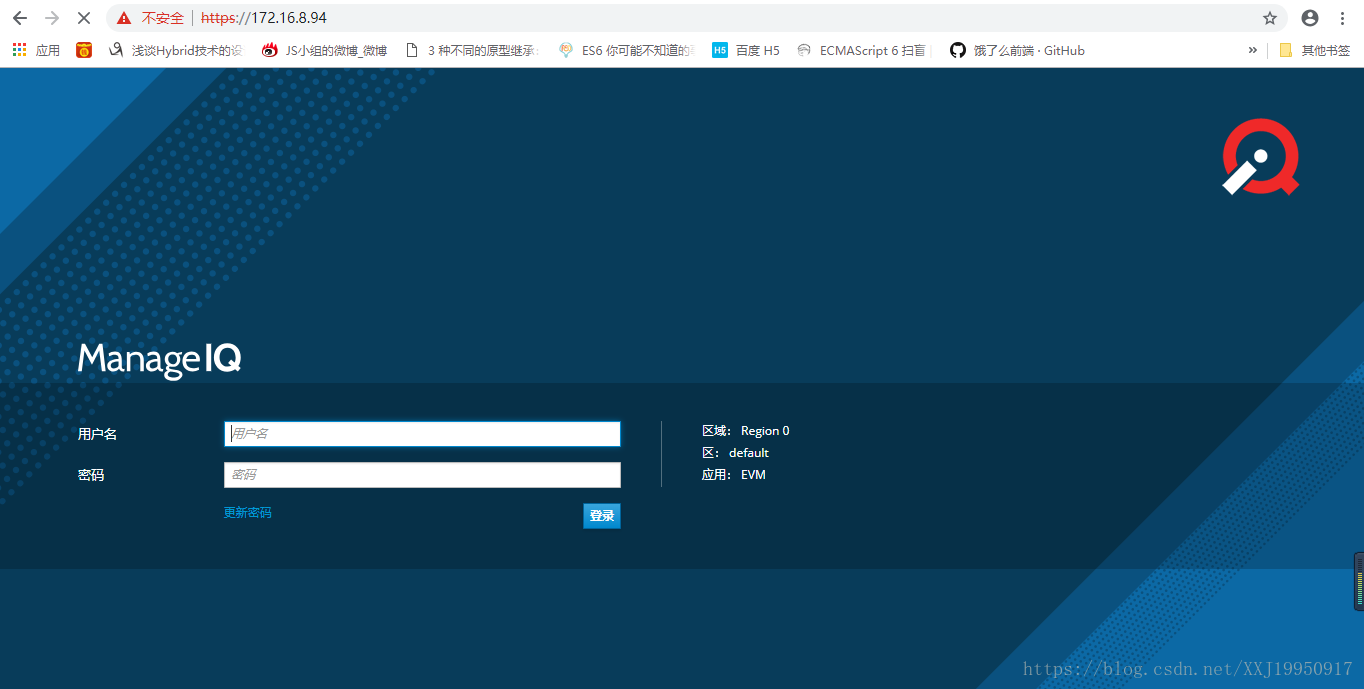
Task: Open the 百度 H5 bookmark
Action: [746, 50]
